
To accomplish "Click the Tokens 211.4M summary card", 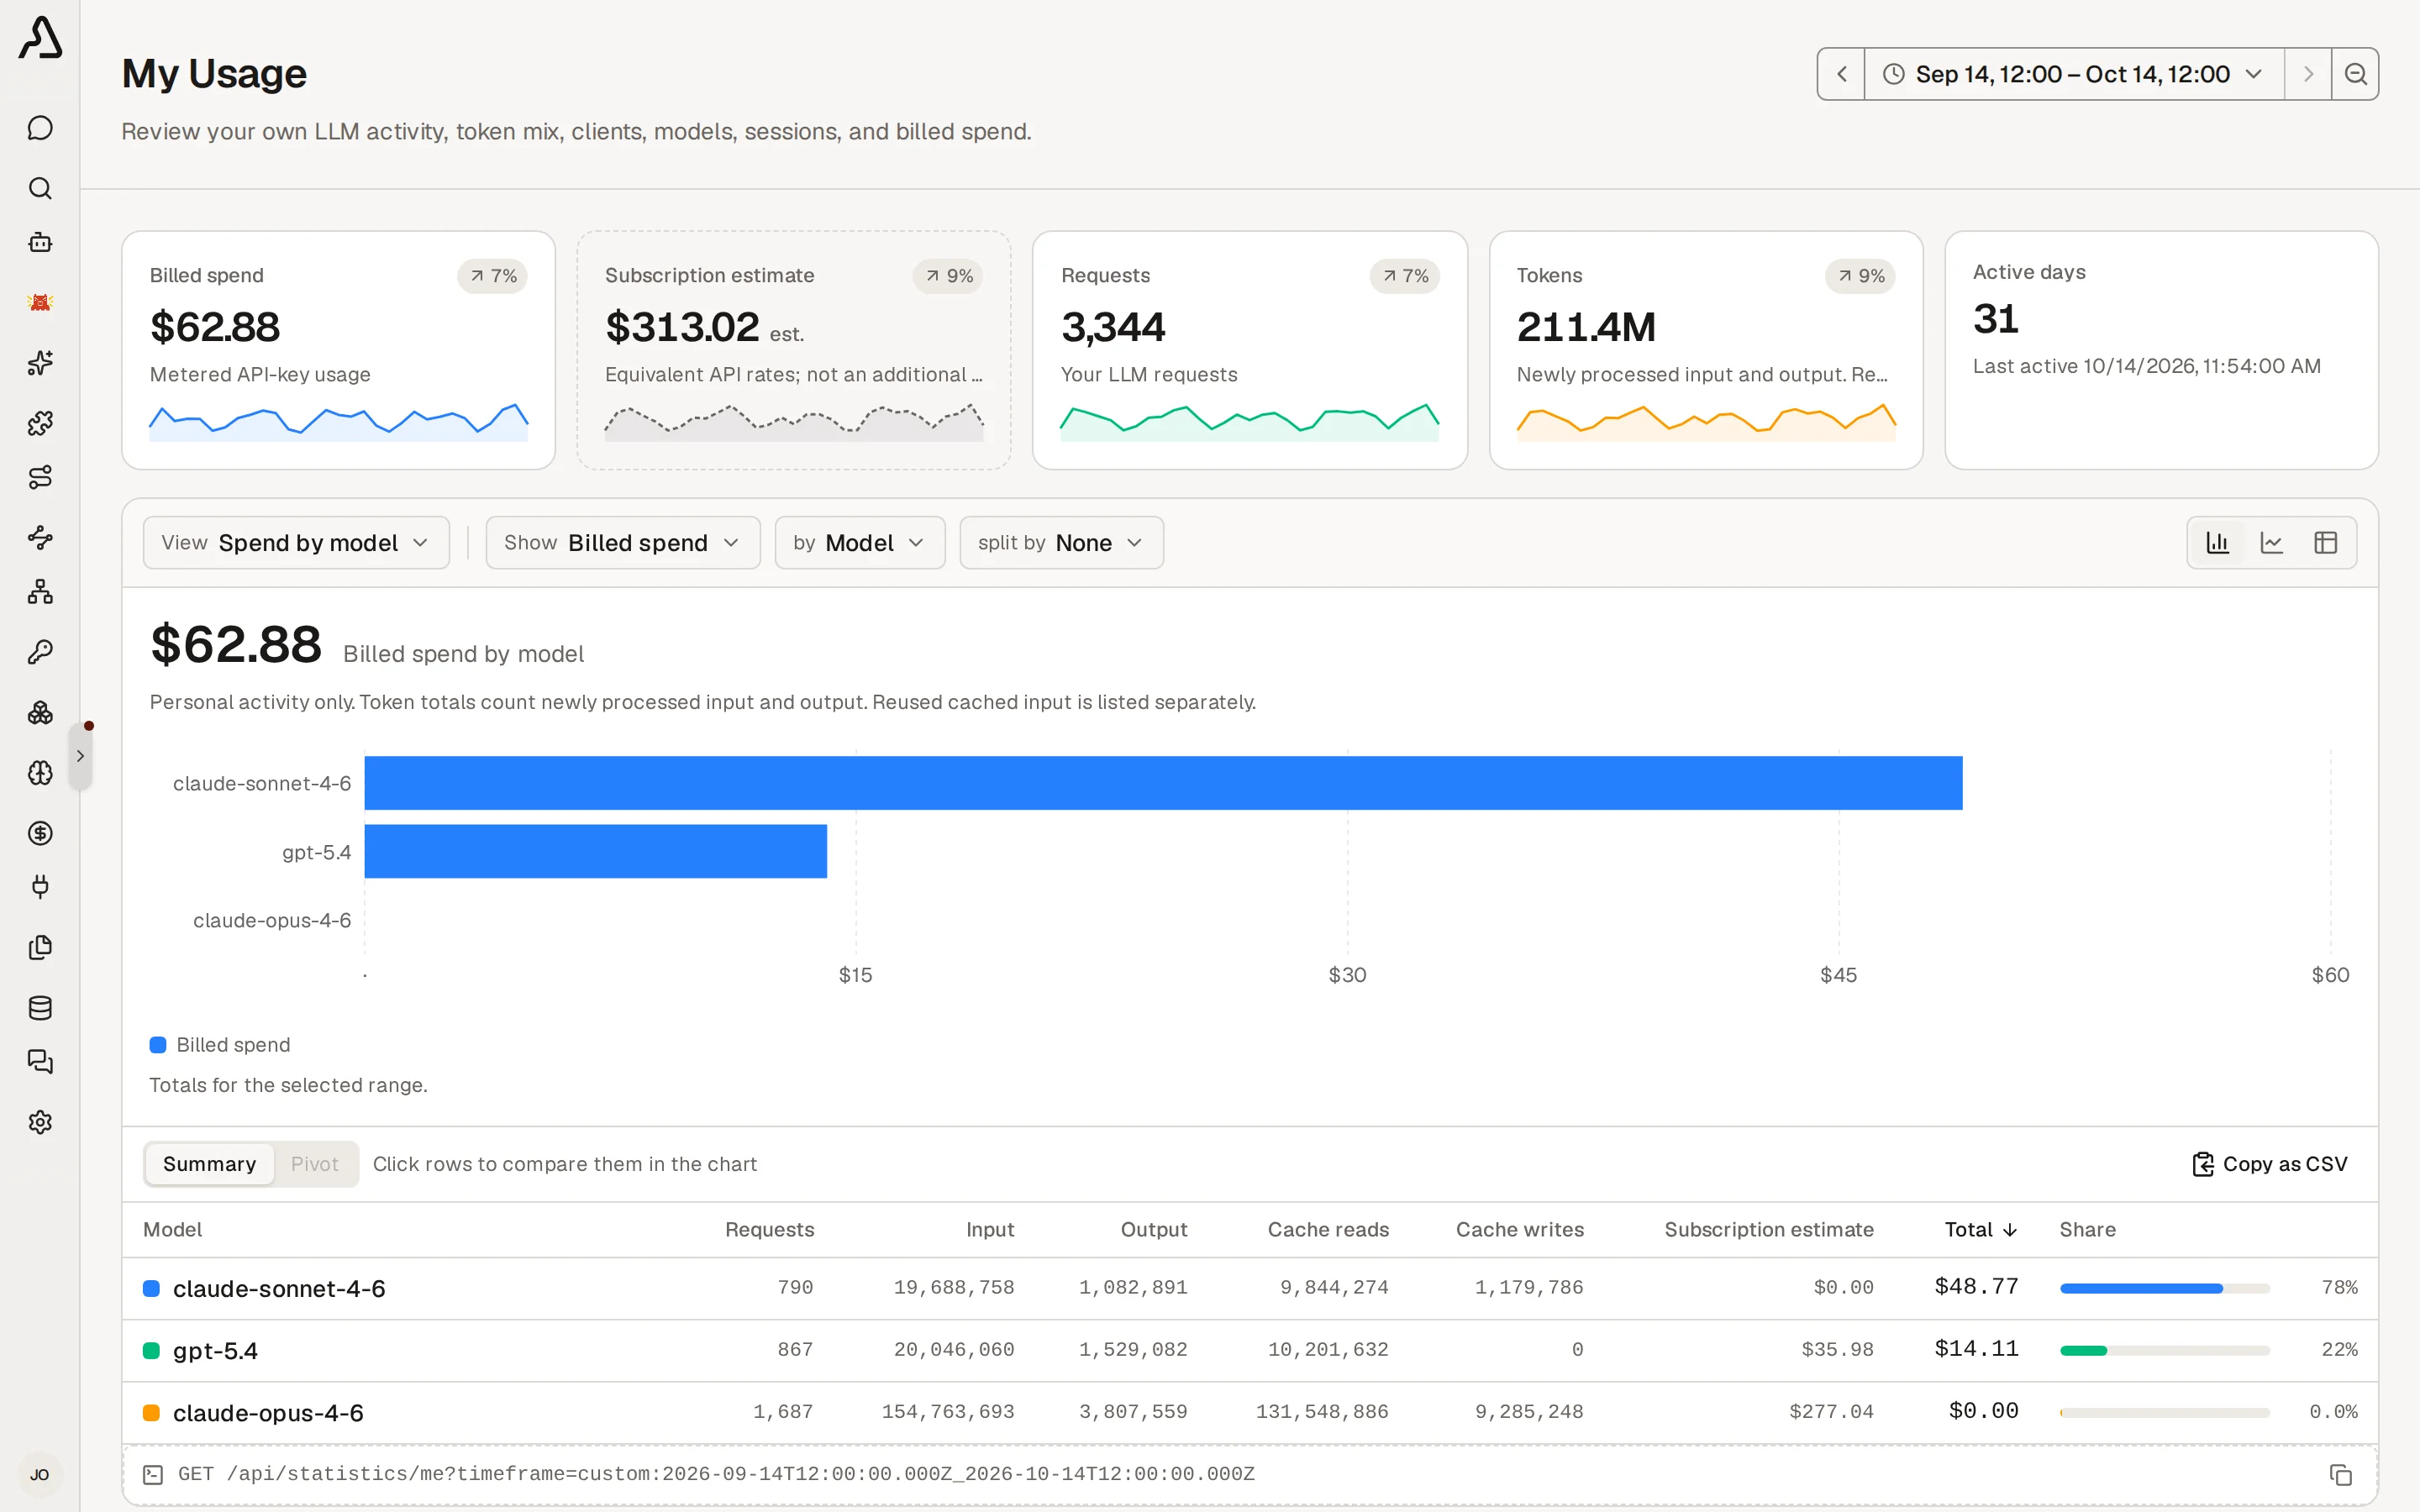I will pos(1705,350).
